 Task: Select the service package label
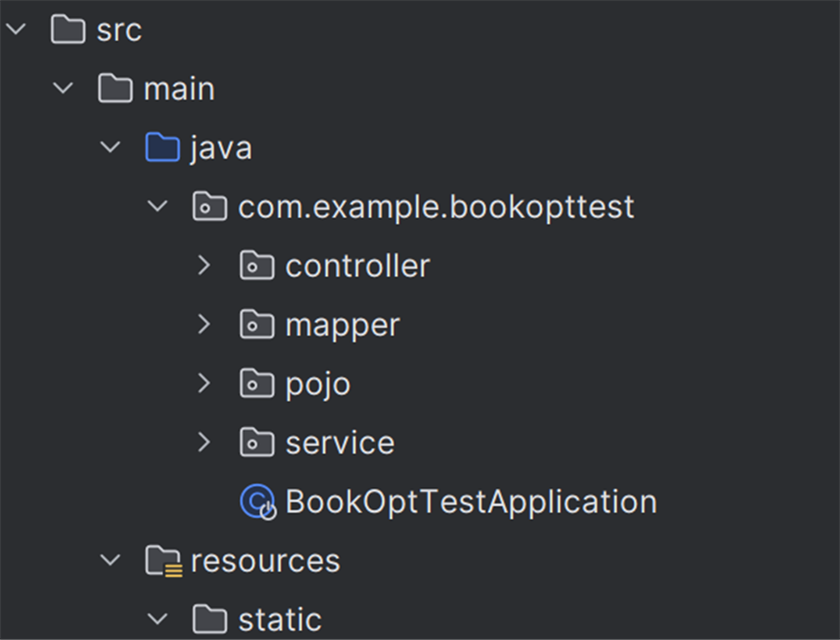(x=340, y=443)
